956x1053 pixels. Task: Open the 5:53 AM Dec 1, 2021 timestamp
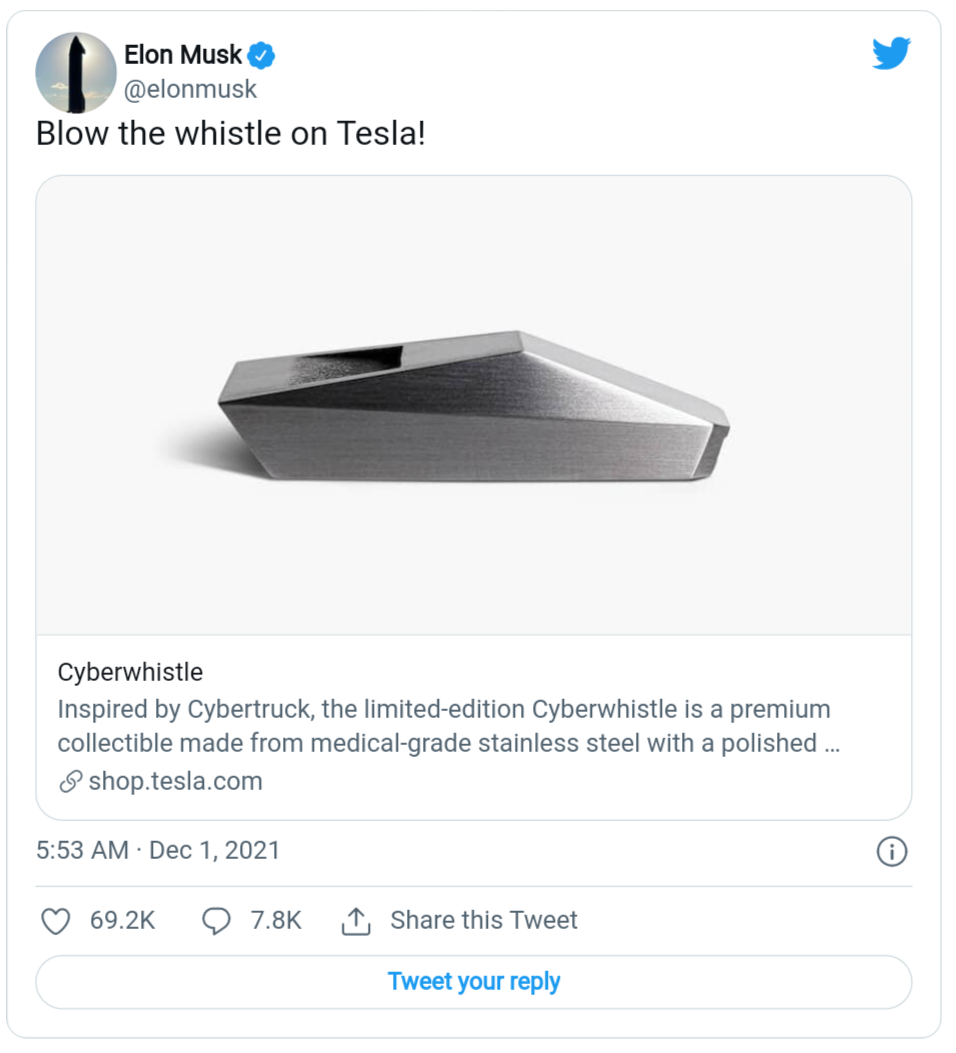click(x=158, y=850)
